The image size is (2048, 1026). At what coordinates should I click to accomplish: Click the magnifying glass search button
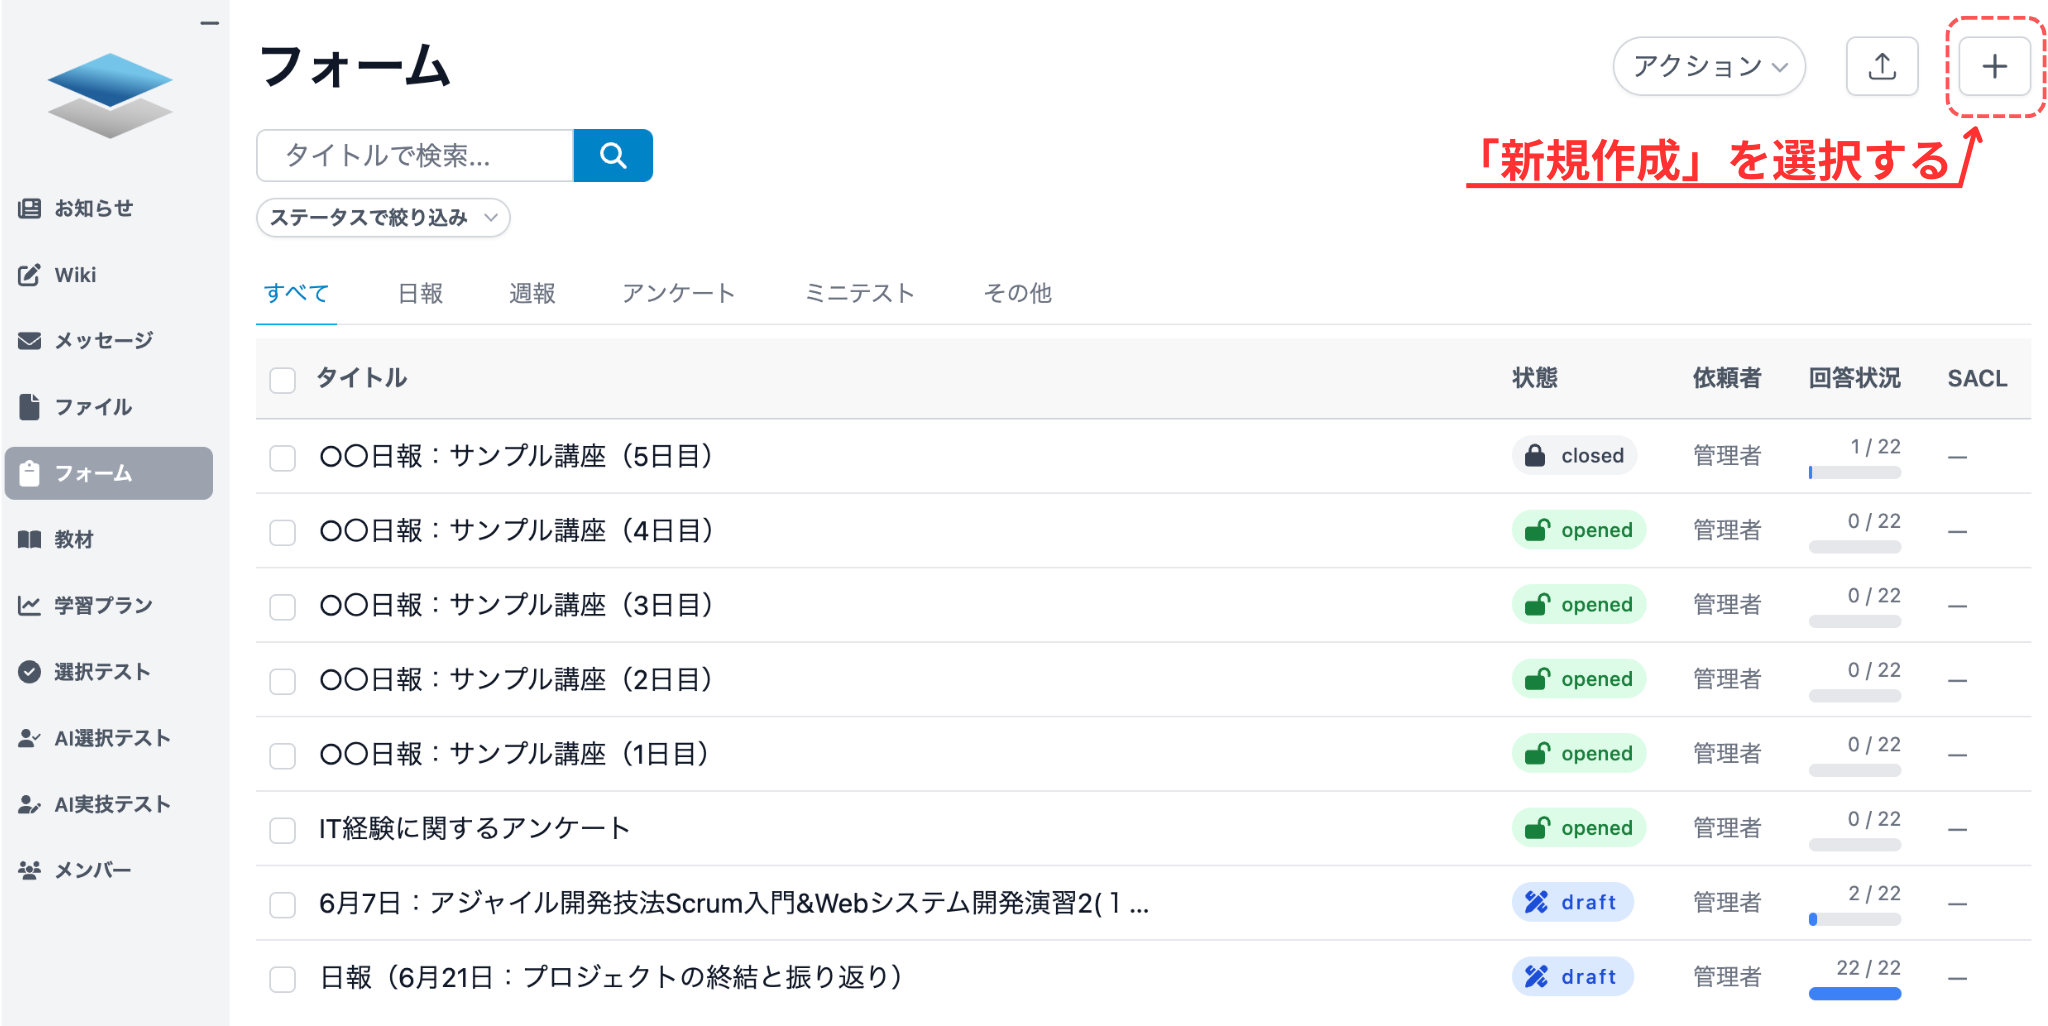[x=612, y=156]
